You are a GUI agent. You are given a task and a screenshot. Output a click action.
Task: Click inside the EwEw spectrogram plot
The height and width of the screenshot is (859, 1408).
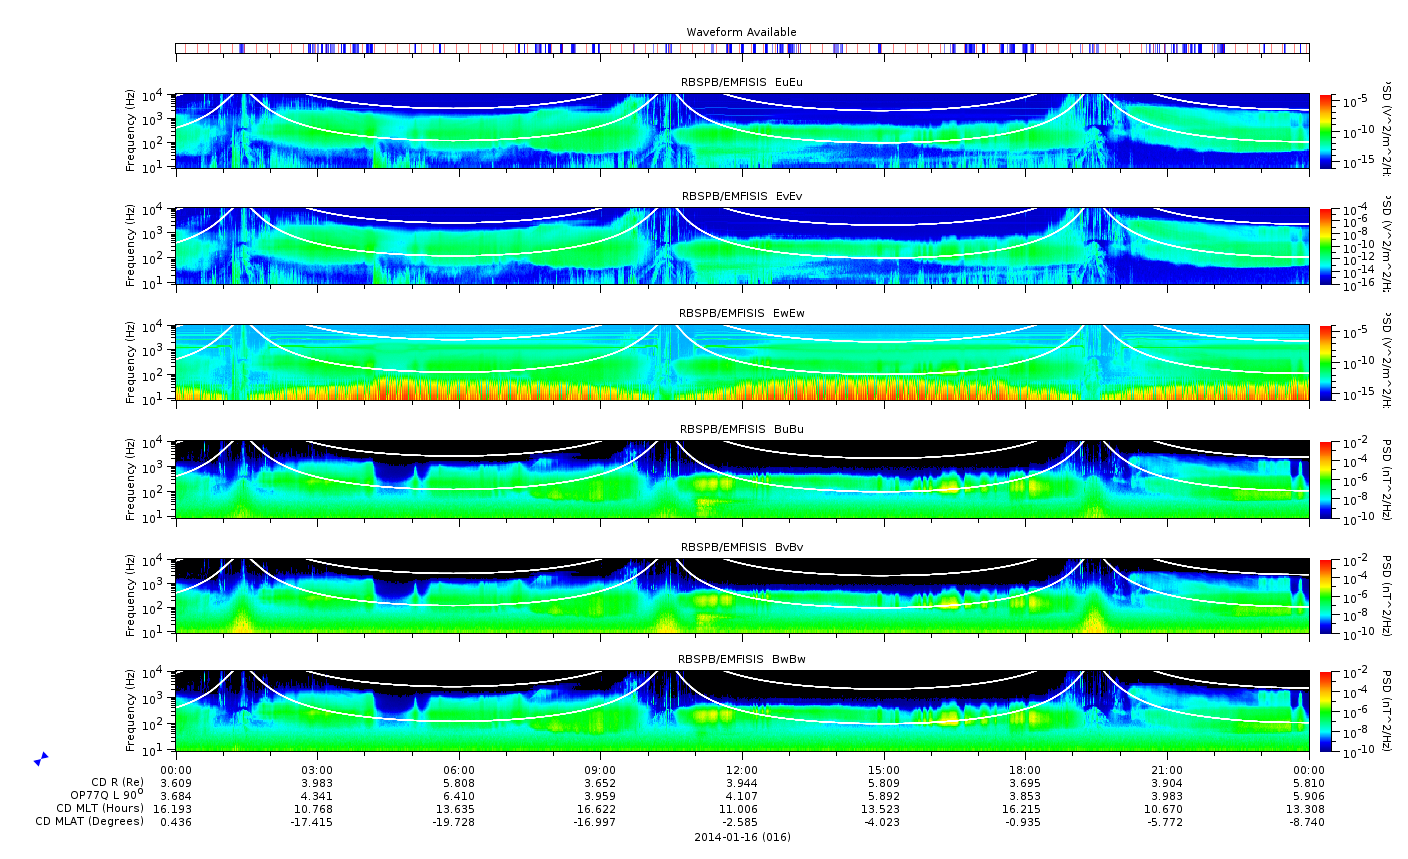pos(742,362)
